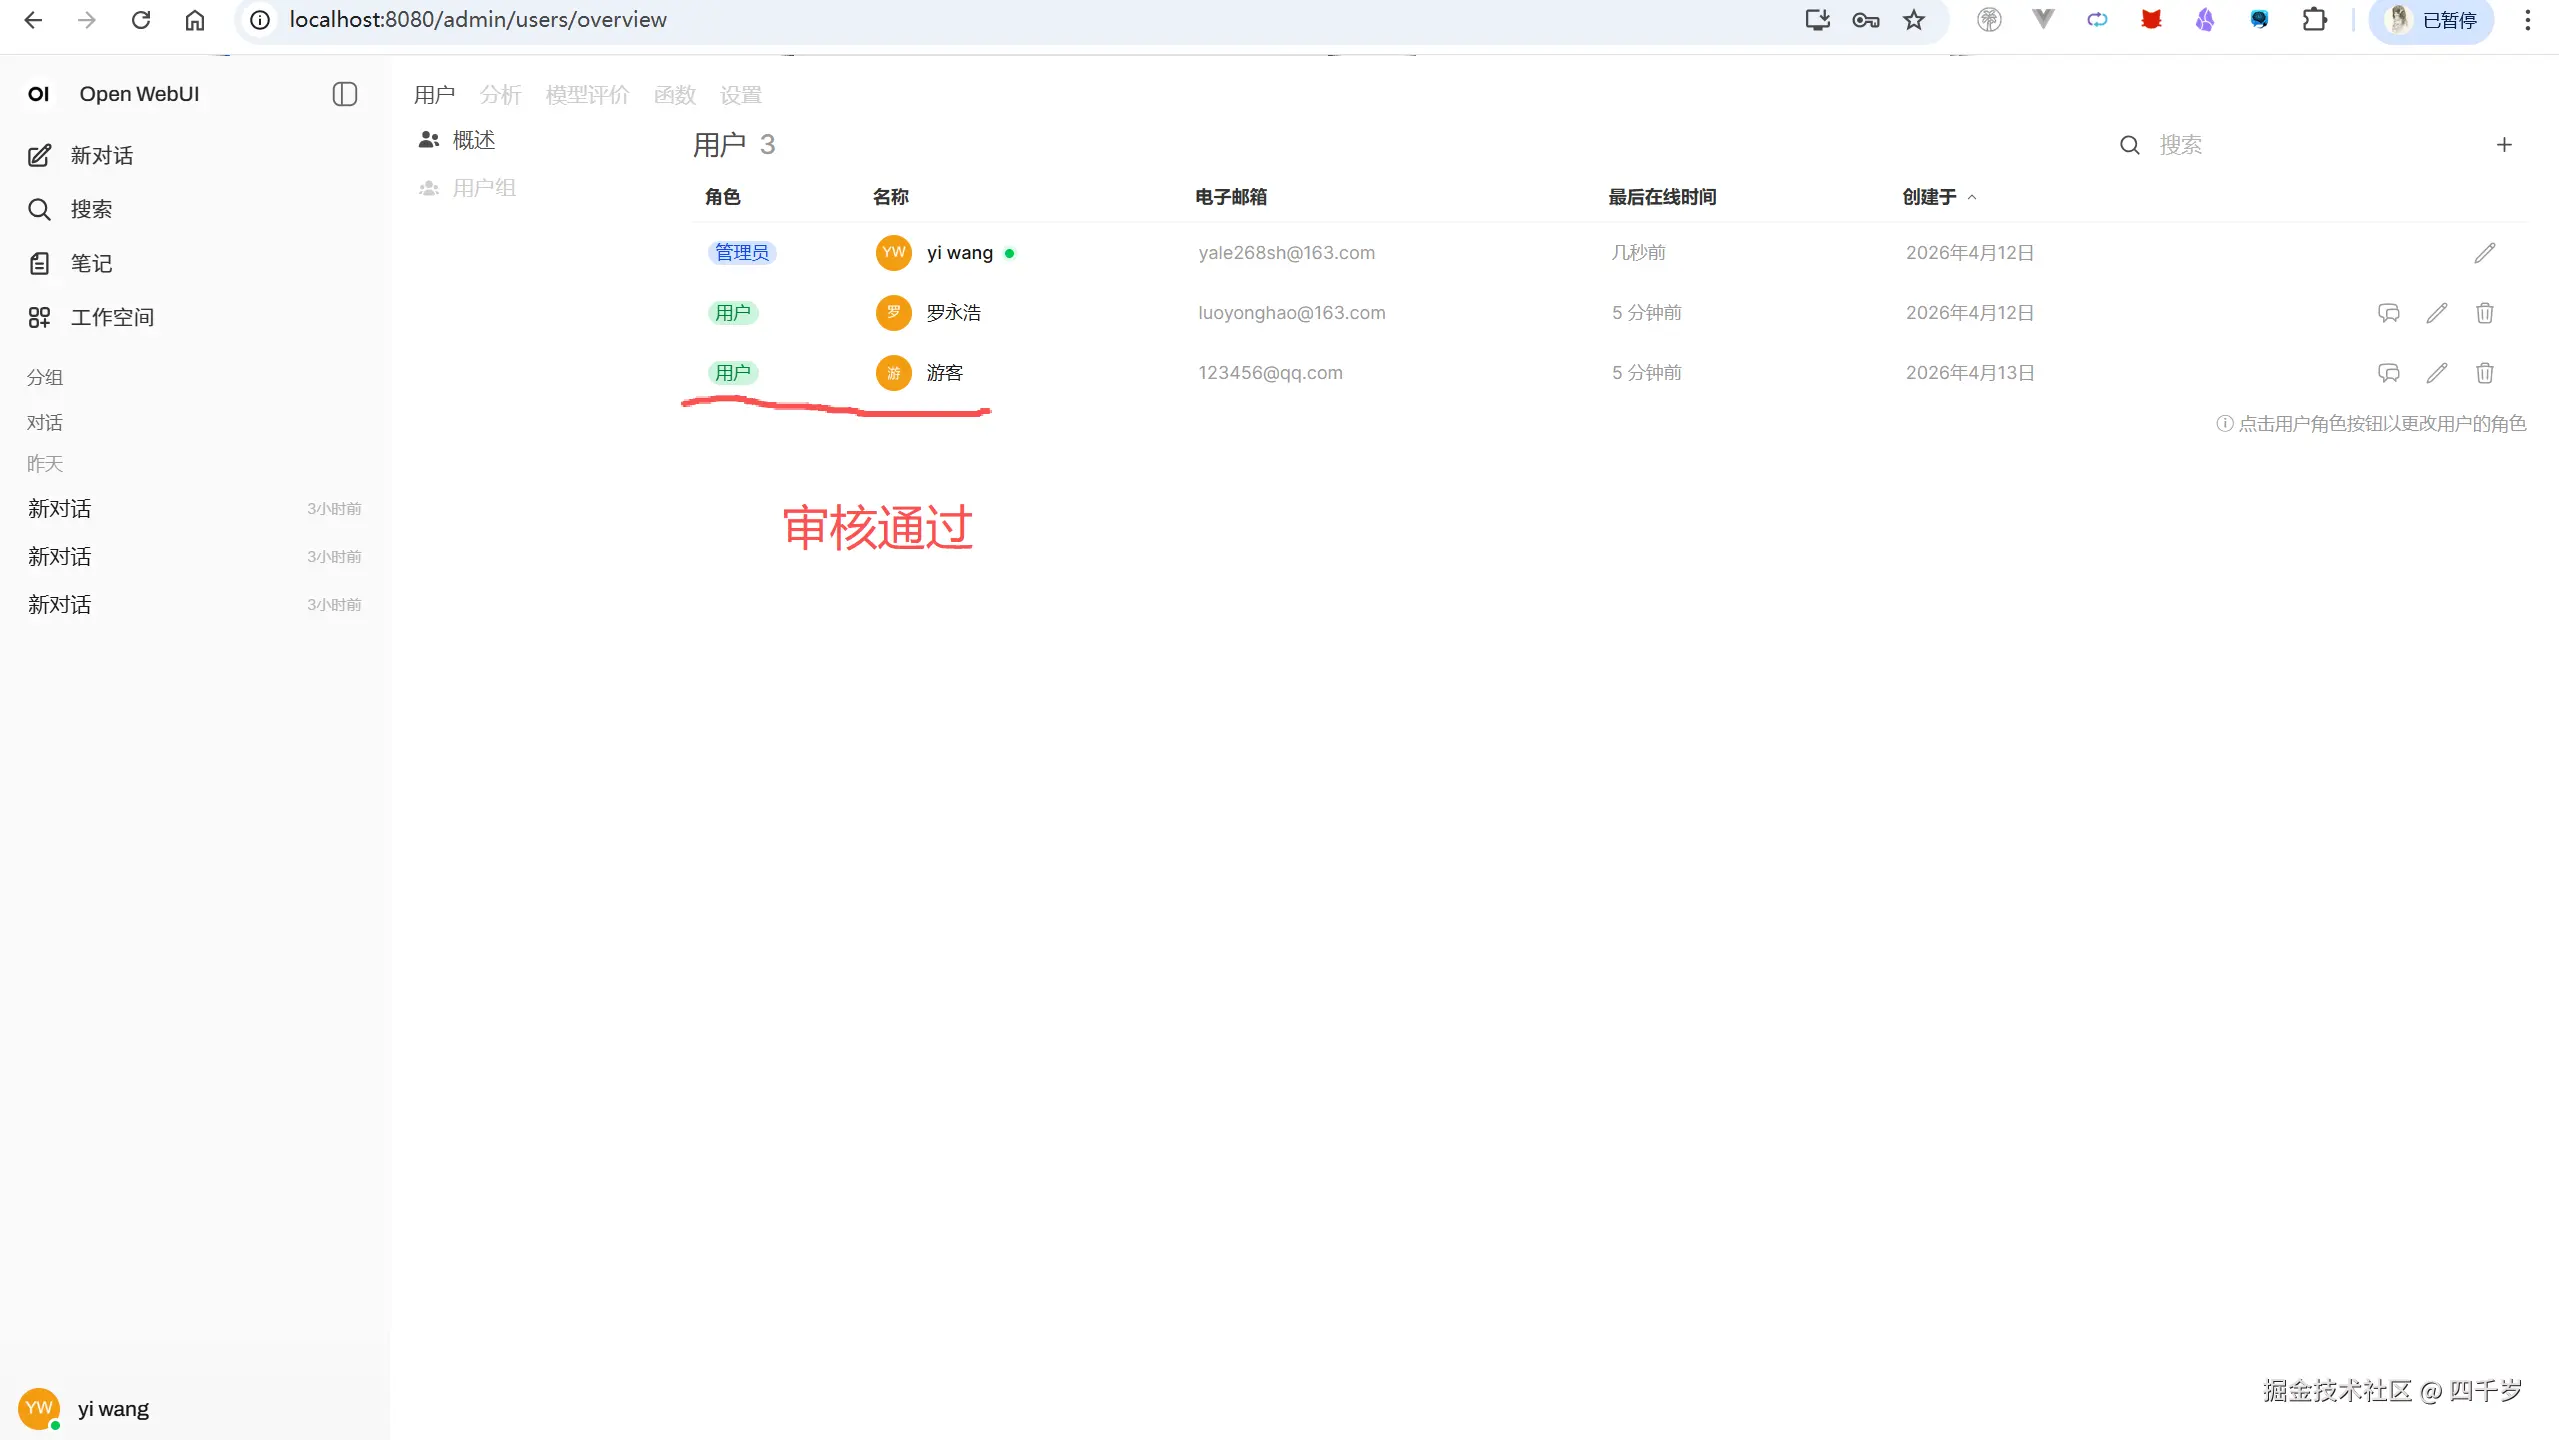Open yi wang profile menu at bottom
This screenshot has height=1440, width=2559.
coord(85,1408)
